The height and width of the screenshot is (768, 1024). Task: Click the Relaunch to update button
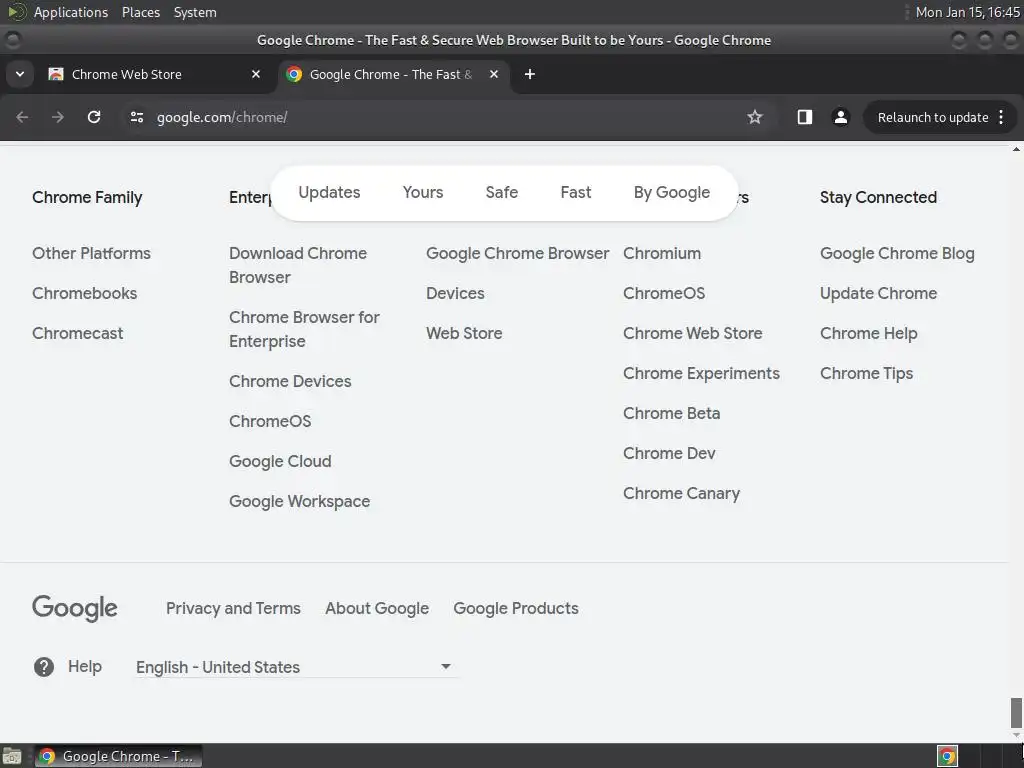[933, 117]
